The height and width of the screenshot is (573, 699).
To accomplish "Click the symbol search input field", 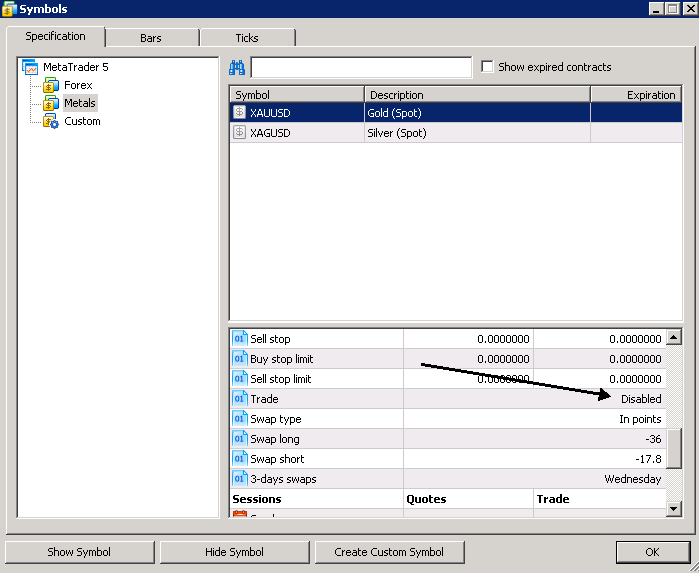I will pyautogui.click(x=362, y=67).
